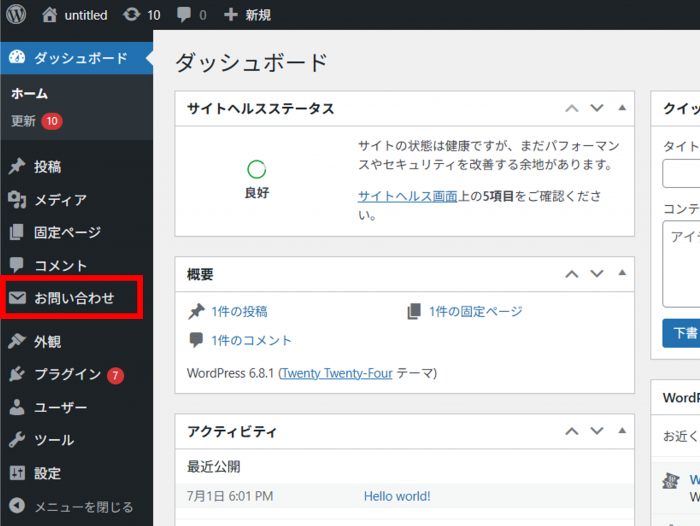This screenshot has width=700, height=526.
Task: Click the Twenty Twenty-Four theme link
Action: point(337,373)
